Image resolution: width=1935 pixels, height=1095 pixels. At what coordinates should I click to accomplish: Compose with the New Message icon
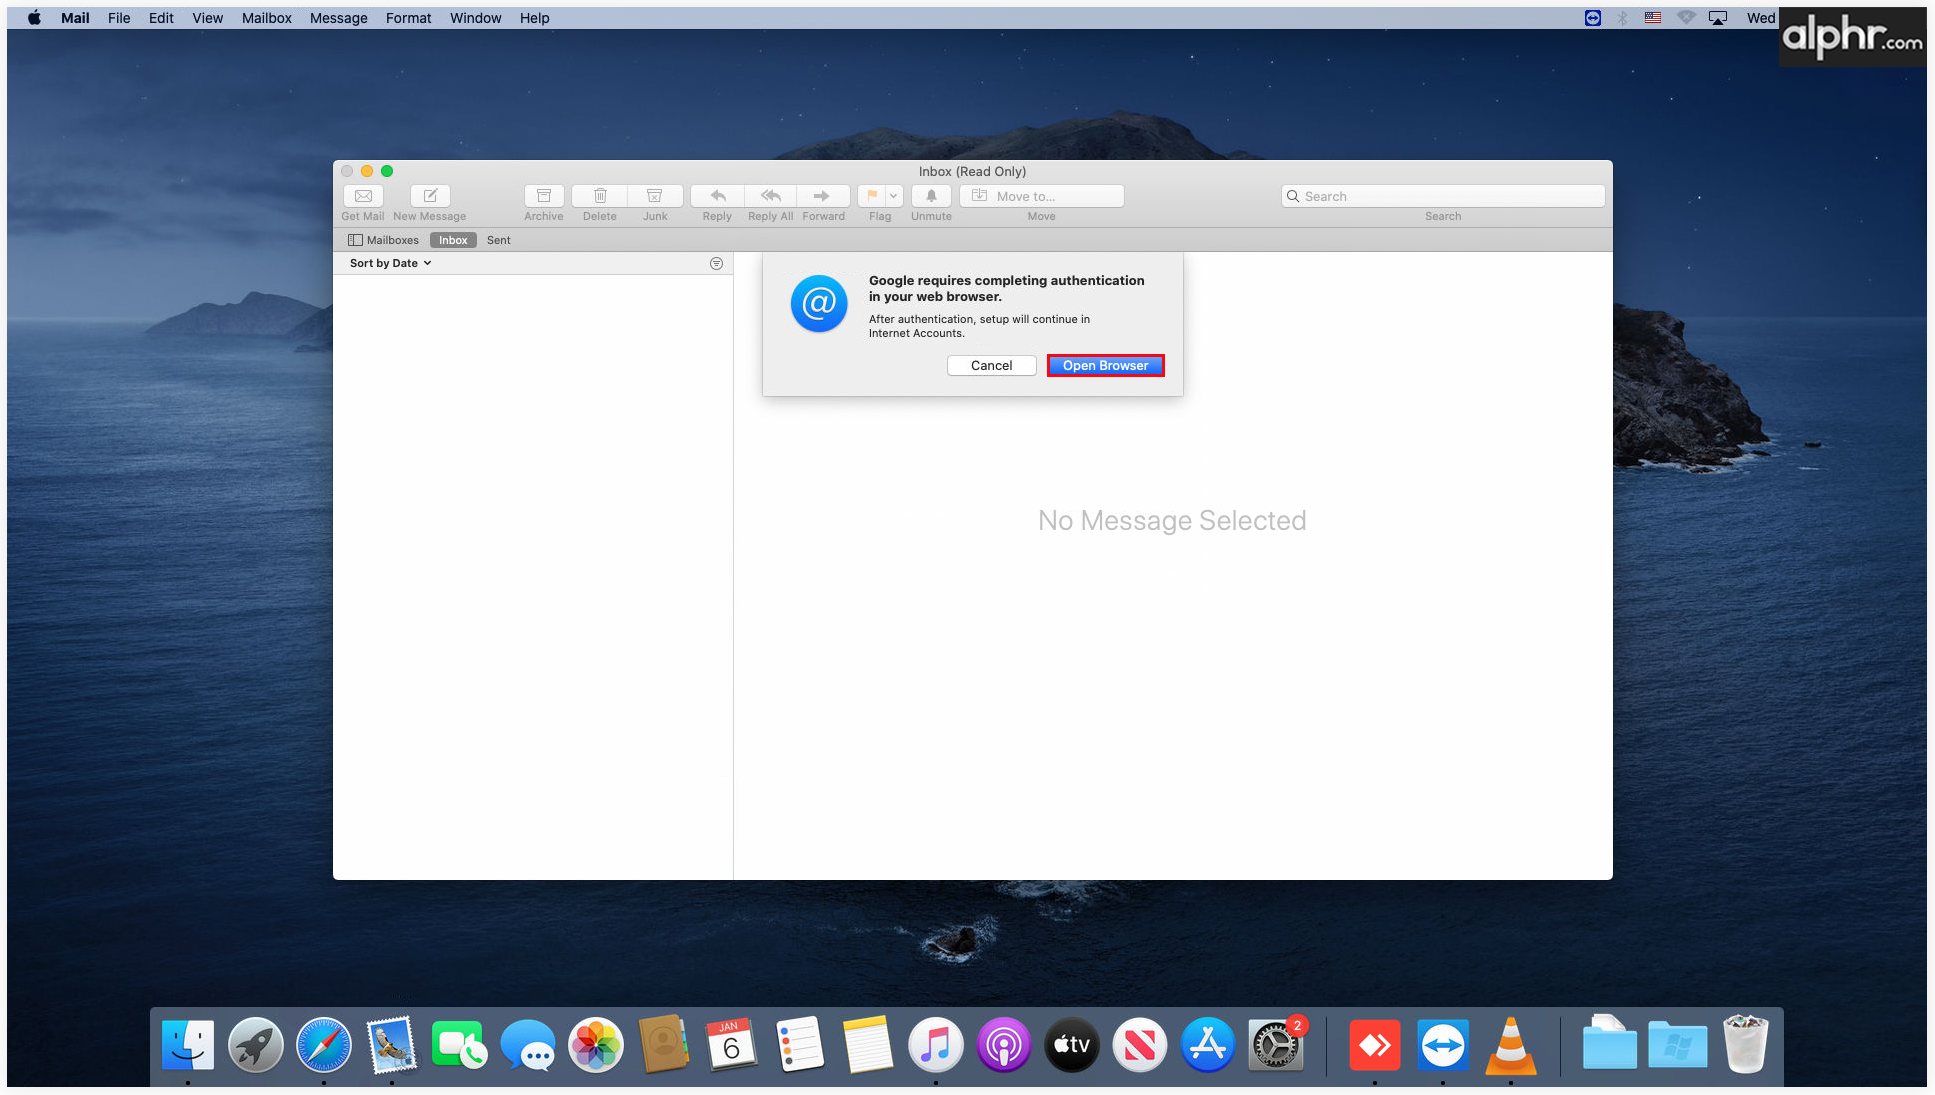pyautogui.click(x=430, y=196)
